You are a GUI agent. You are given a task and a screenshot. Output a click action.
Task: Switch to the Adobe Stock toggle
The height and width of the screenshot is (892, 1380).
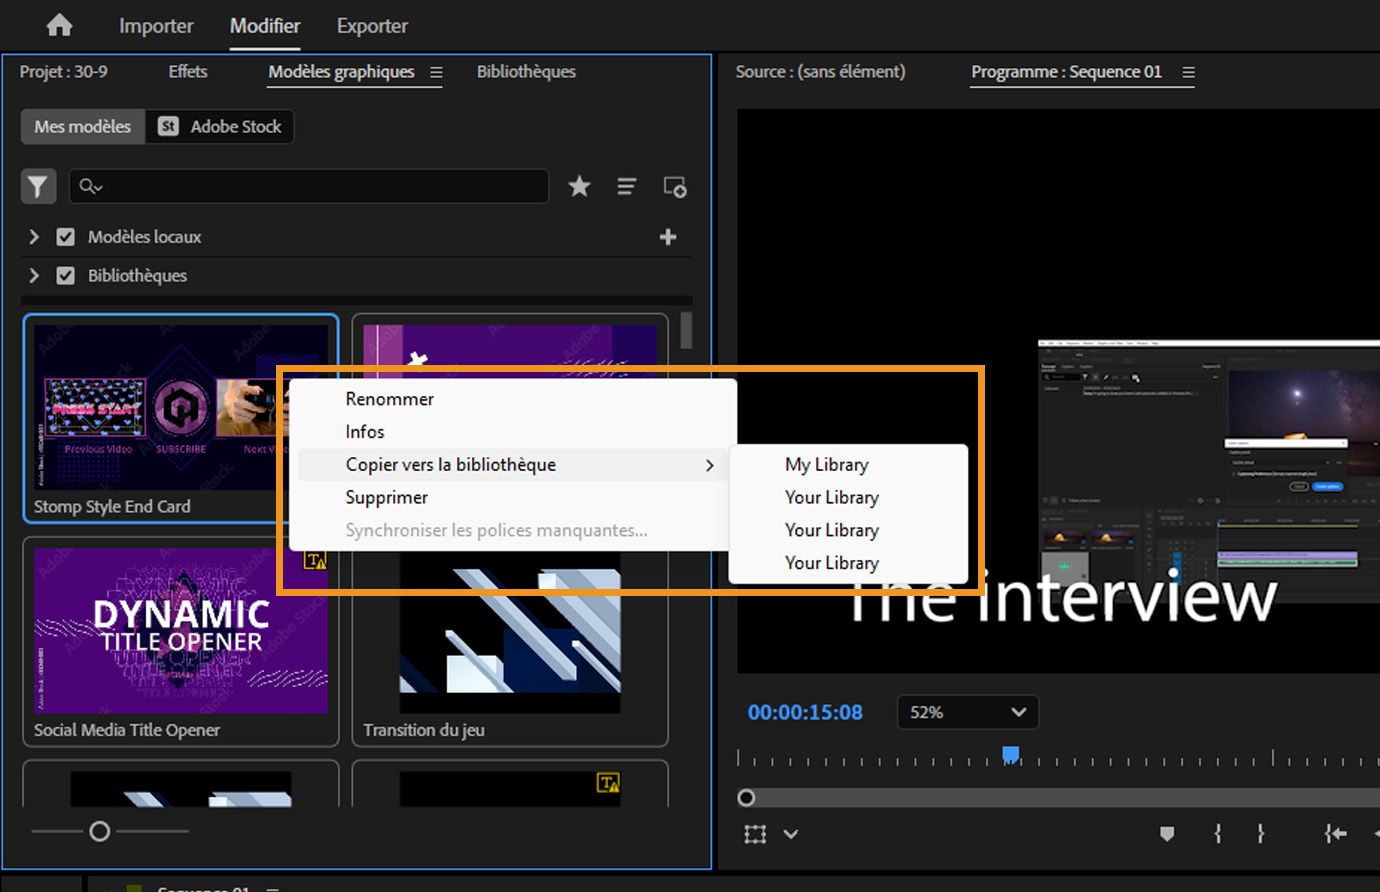click(221, 127)
